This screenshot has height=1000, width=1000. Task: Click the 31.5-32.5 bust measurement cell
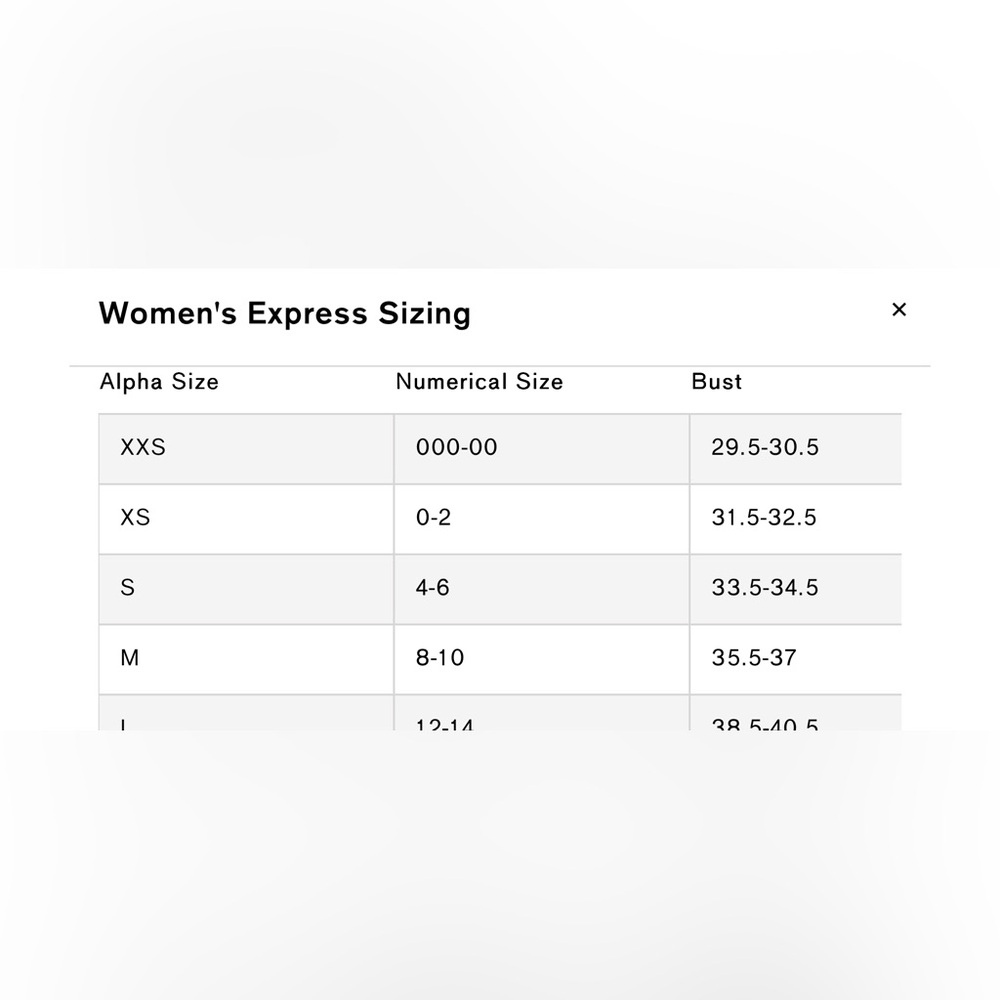[x=796, y=518]
